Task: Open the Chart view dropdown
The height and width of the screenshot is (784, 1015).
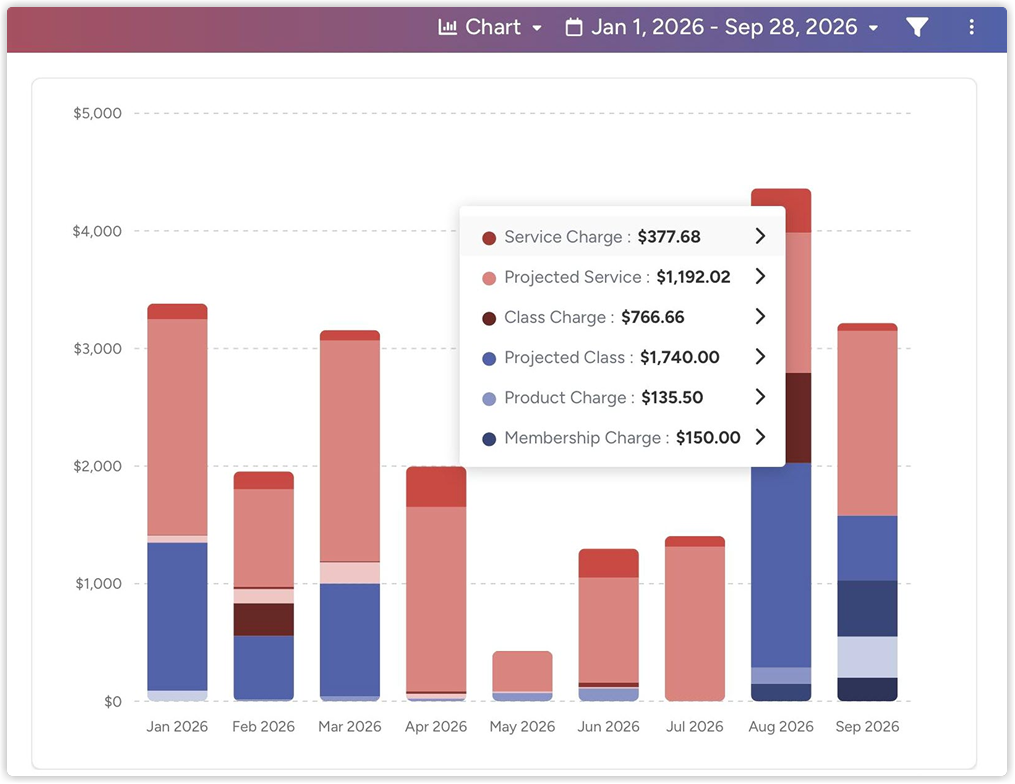Action: (x=490, y=27)
